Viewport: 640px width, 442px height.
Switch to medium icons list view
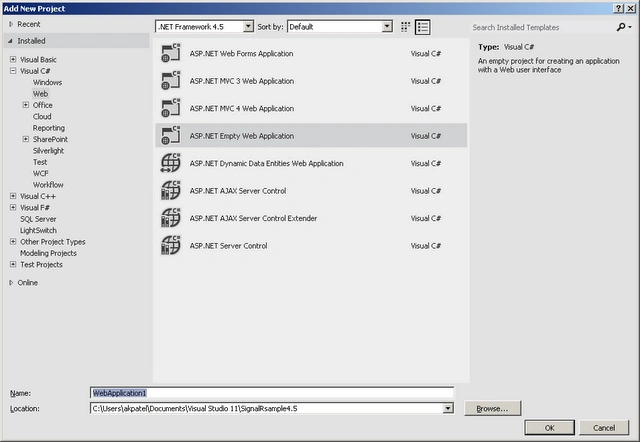422,27
